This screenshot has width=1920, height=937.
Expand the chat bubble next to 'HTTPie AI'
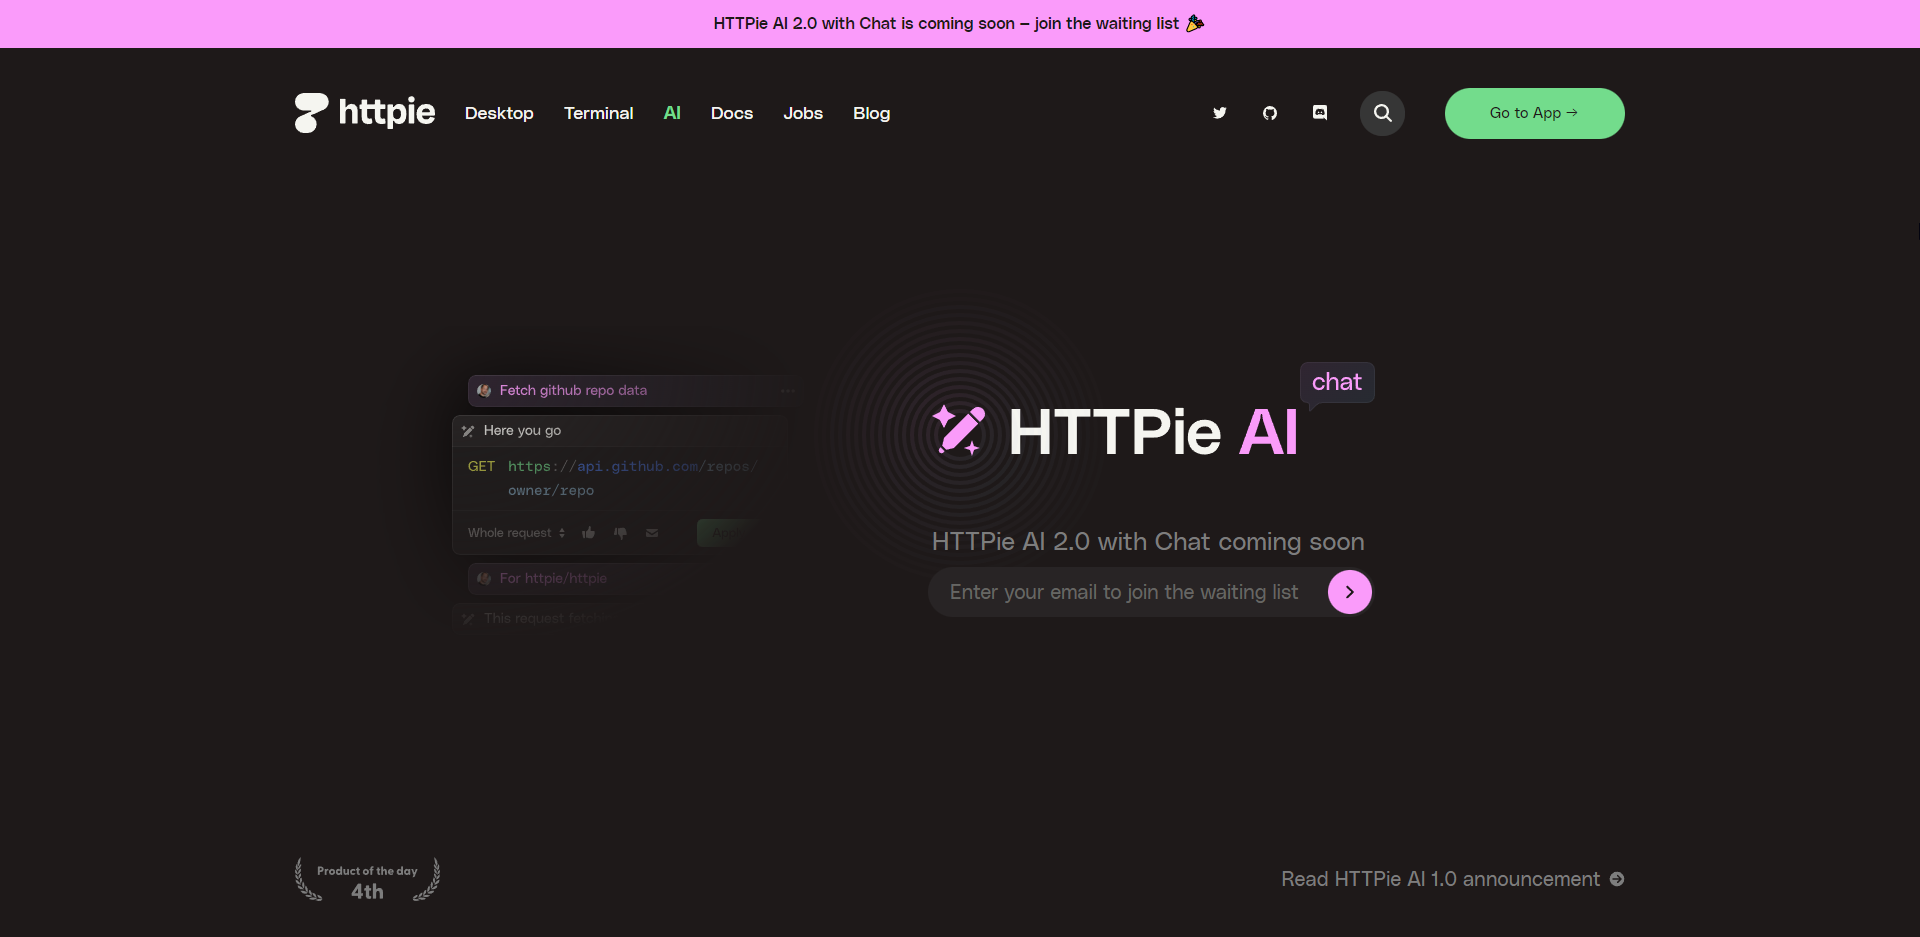click(x=1337, y=382)
